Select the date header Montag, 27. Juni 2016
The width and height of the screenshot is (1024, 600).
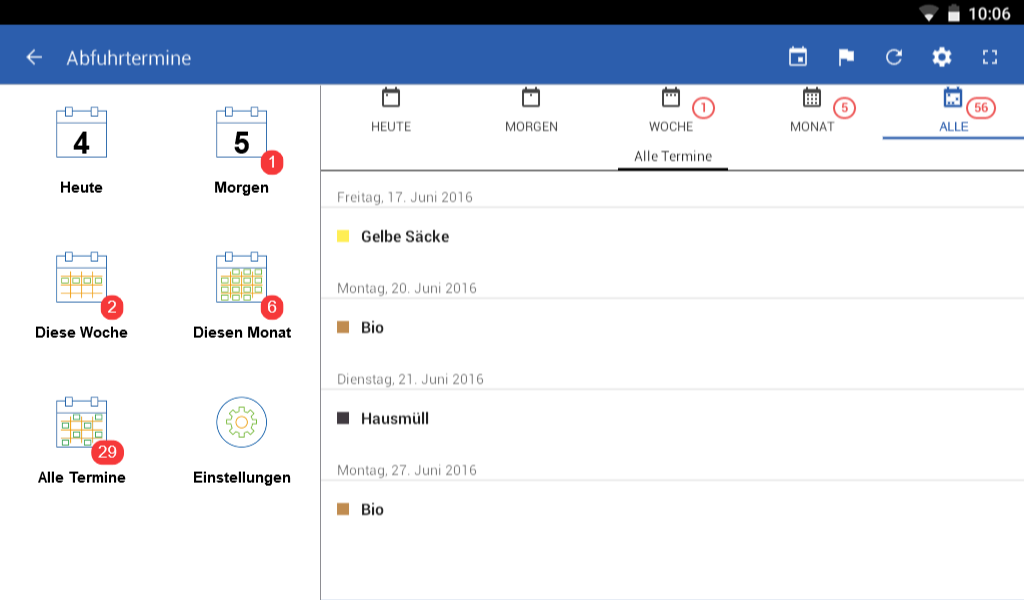point(407,470)
